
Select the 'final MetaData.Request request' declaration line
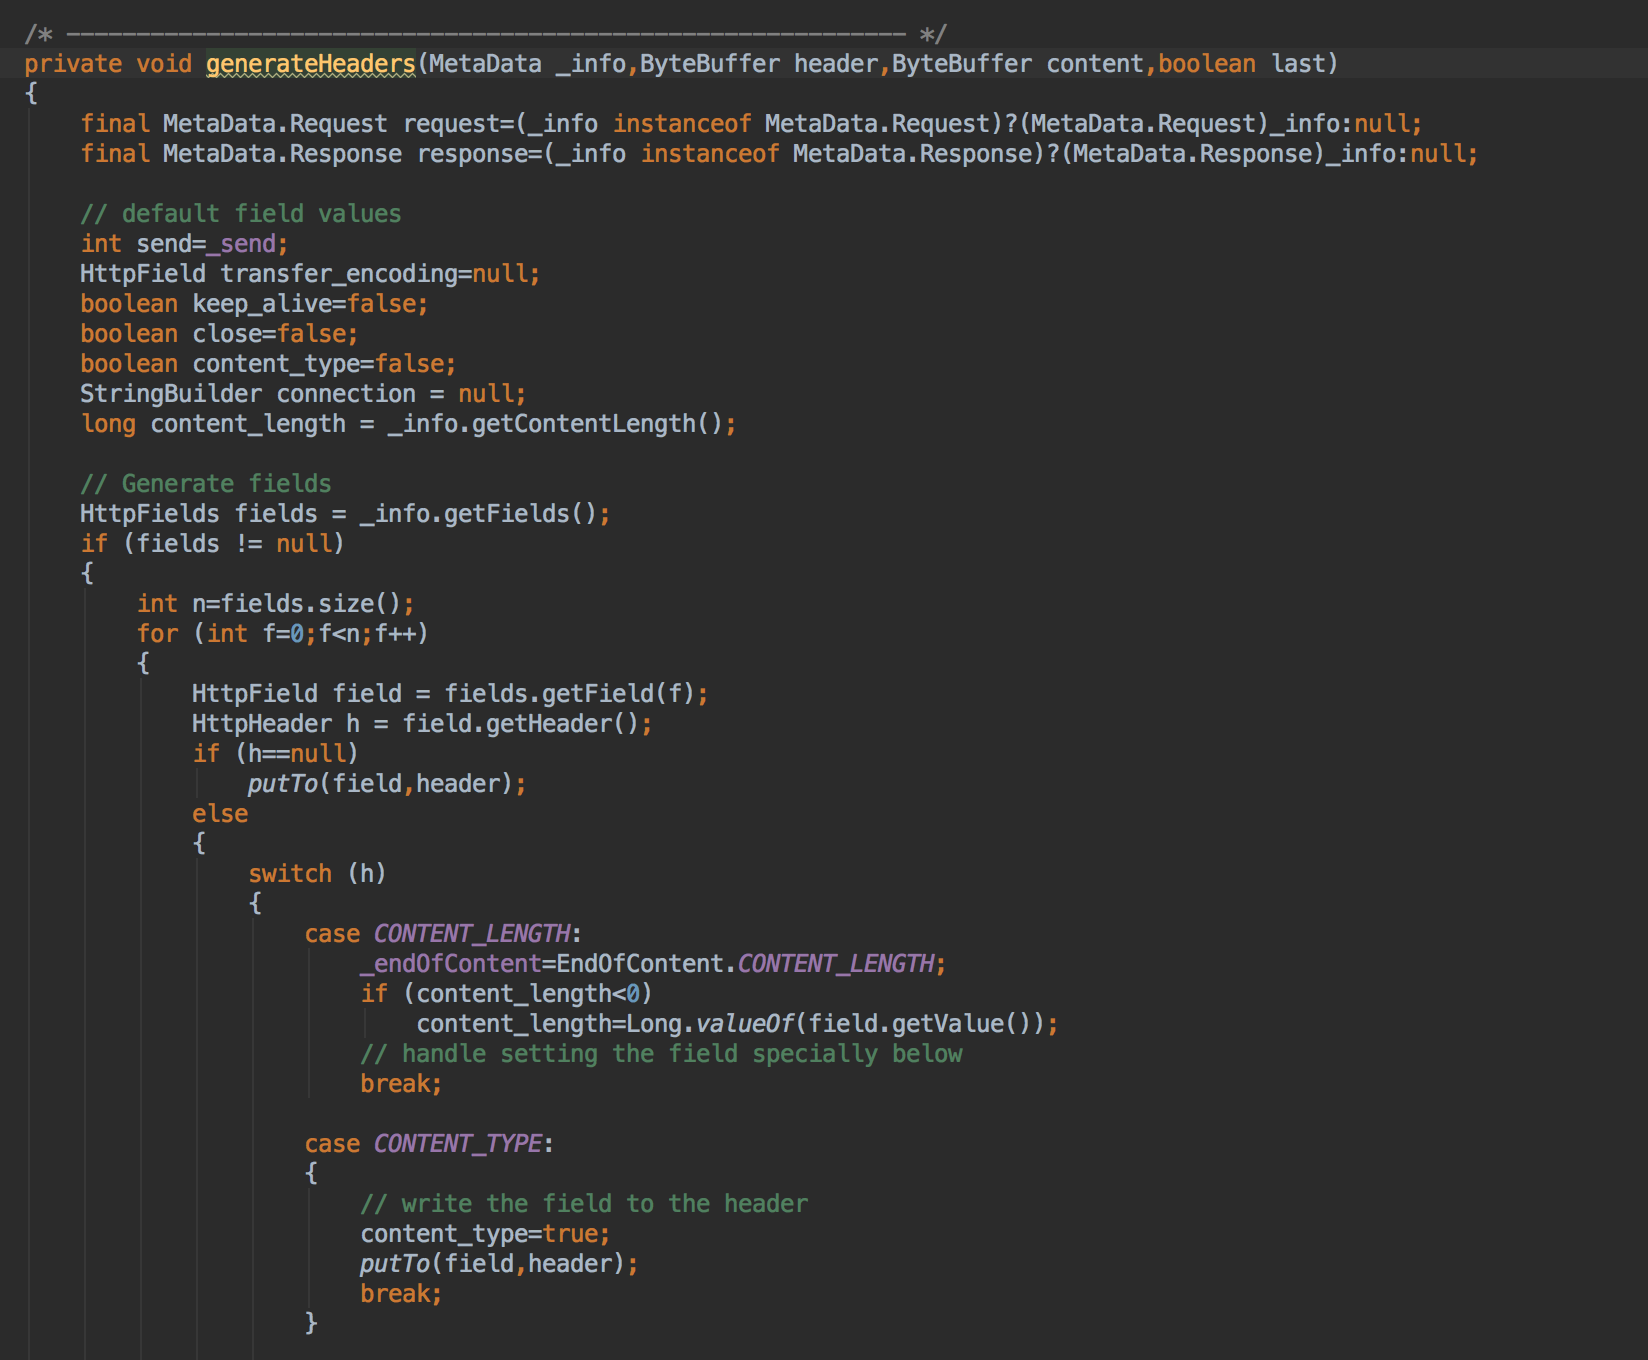tap(751, 124)
